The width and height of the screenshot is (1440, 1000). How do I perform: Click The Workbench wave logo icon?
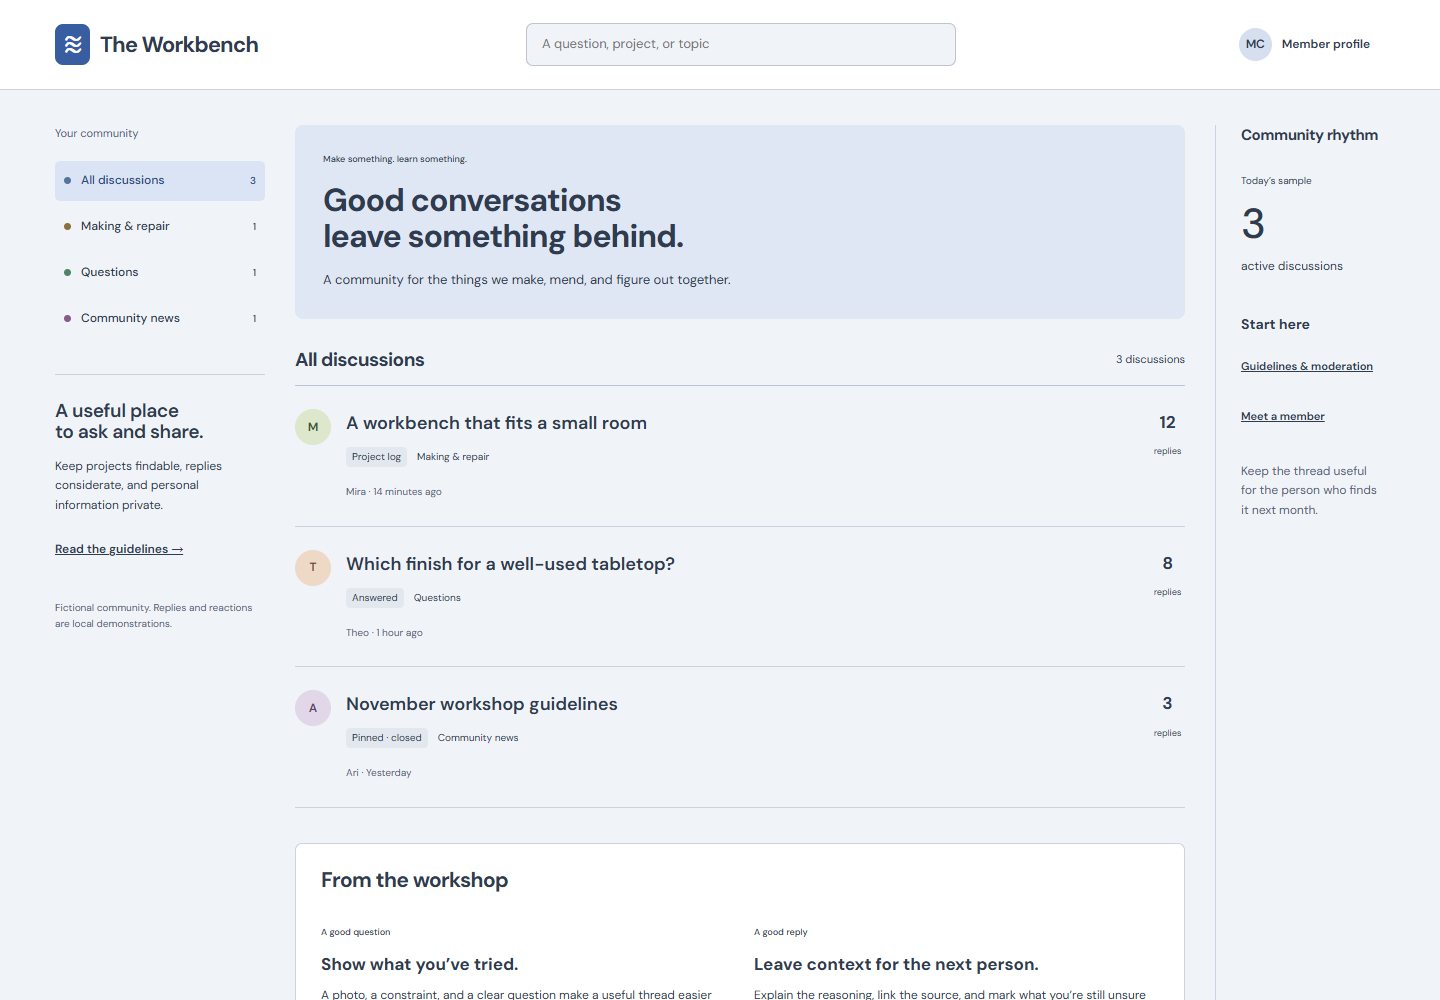point(72,44)
